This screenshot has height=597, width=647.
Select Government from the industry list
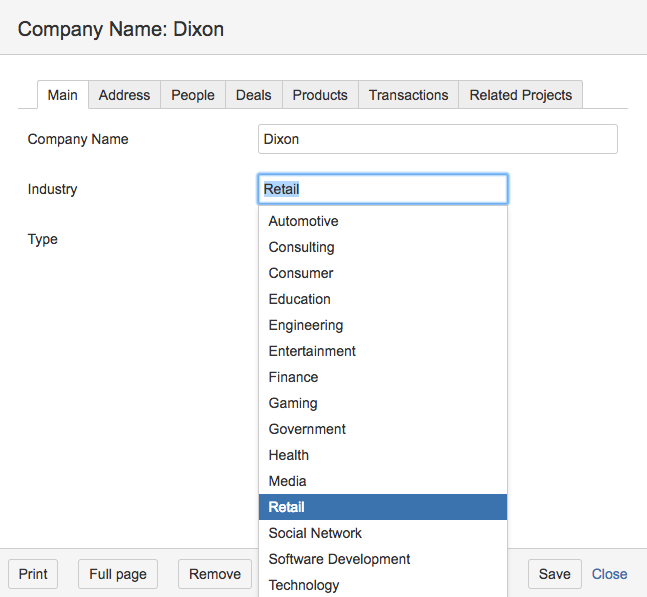tap(307, 429)
